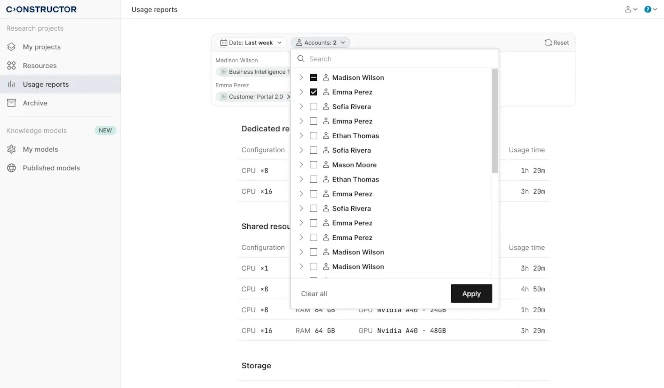
Task: Click the Resources icon in sidebar
Action: [x=11, y=66]
